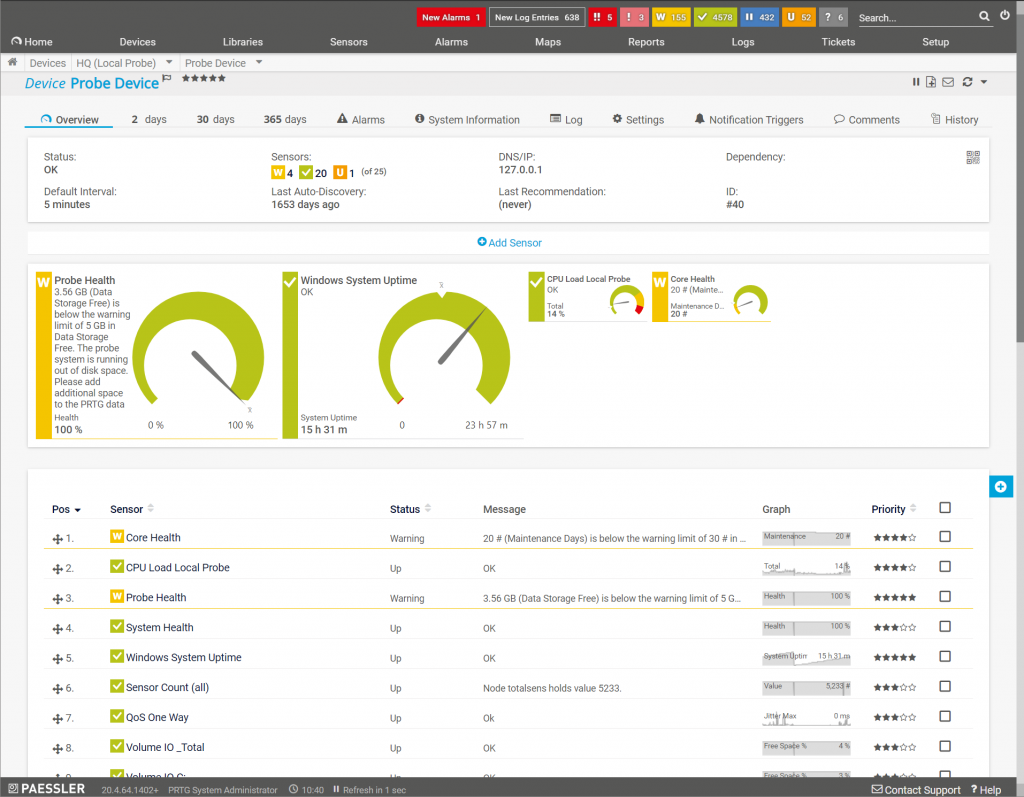Viewport: 1024px width, 797px height.
Task: Pause the device with the pause icon
Action: point(916,82)
